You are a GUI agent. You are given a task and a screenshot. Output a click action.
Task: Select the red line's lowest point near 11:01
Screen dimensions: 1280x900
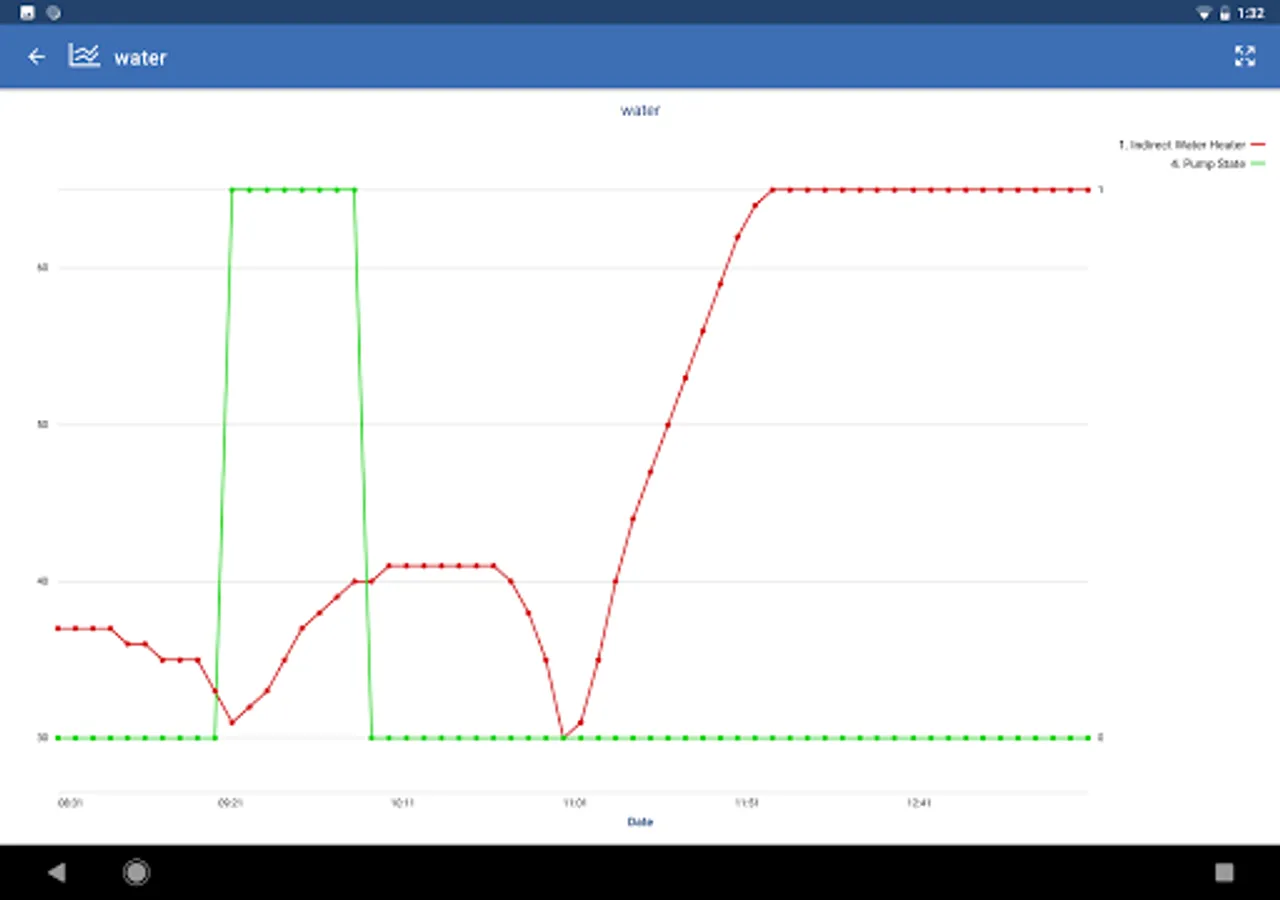[563, 738]
